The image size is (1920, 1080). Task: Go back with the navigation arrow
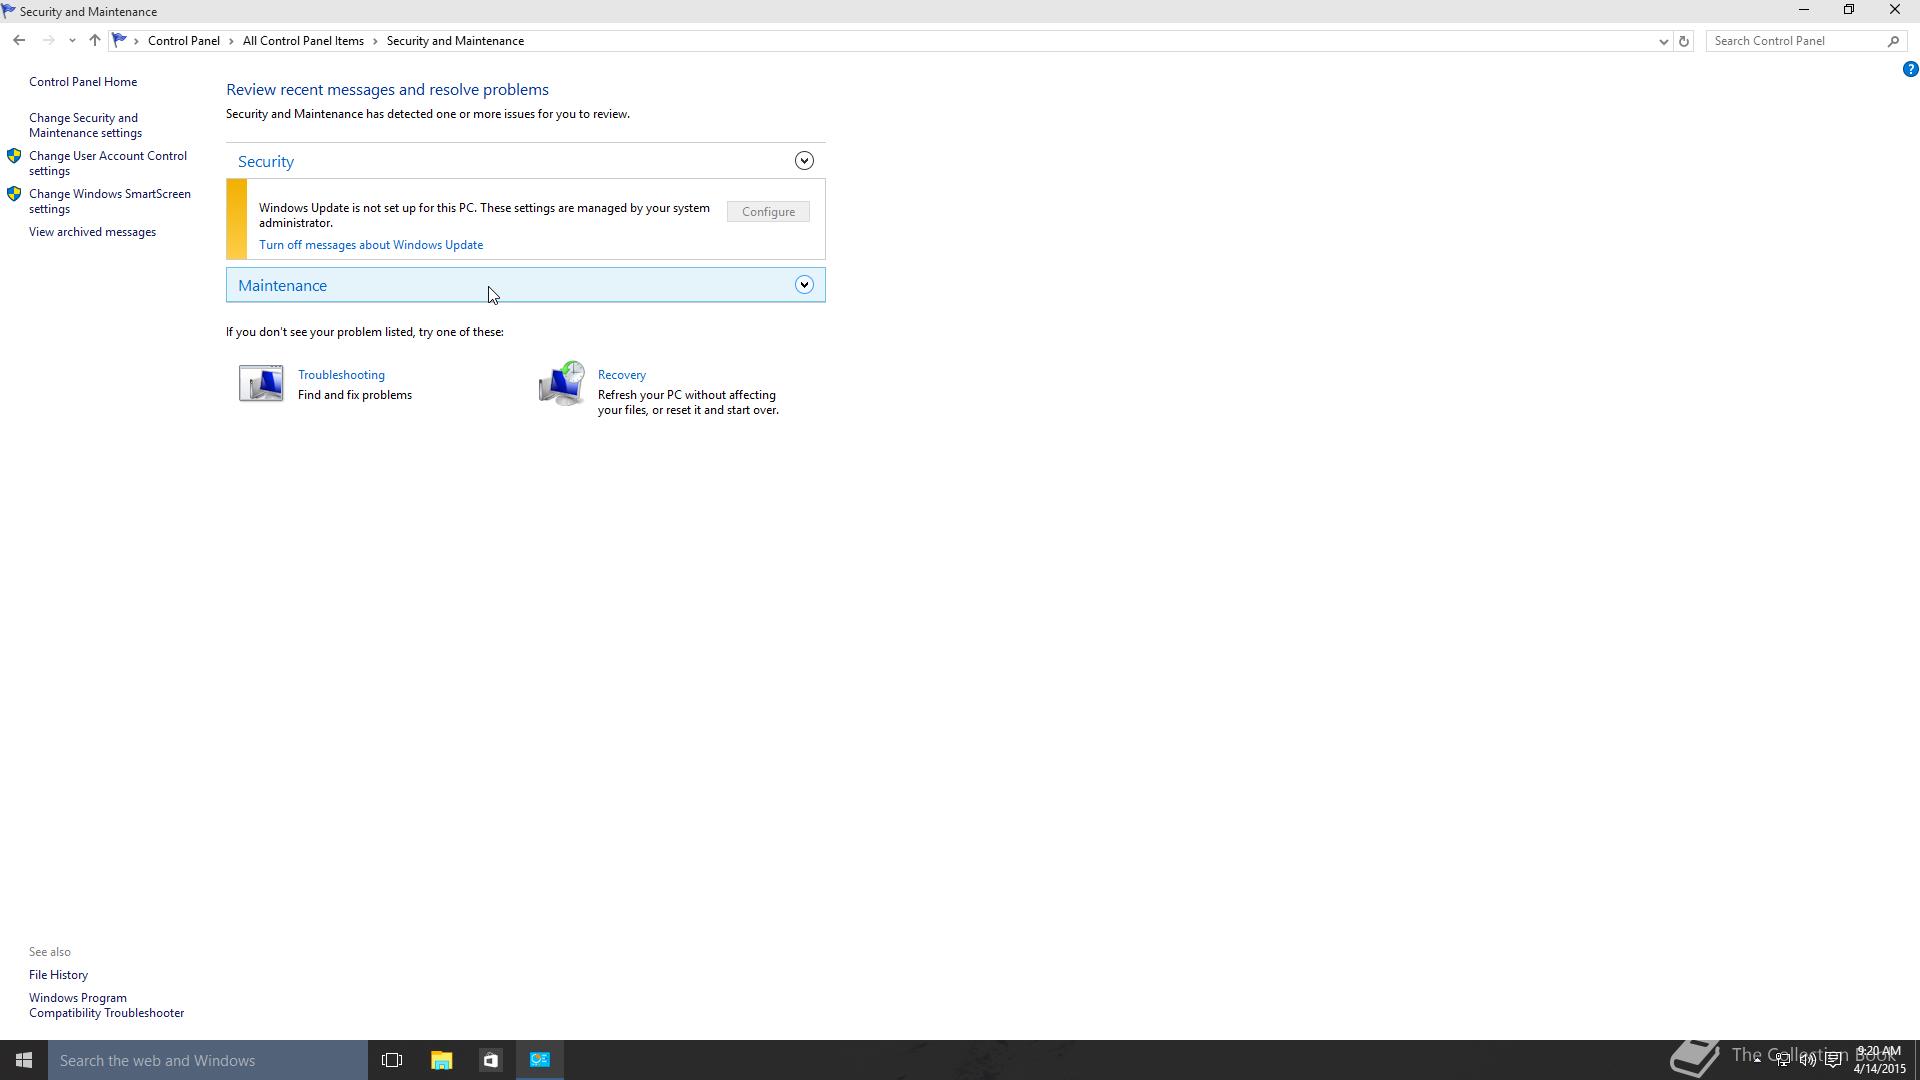point(19,41)
